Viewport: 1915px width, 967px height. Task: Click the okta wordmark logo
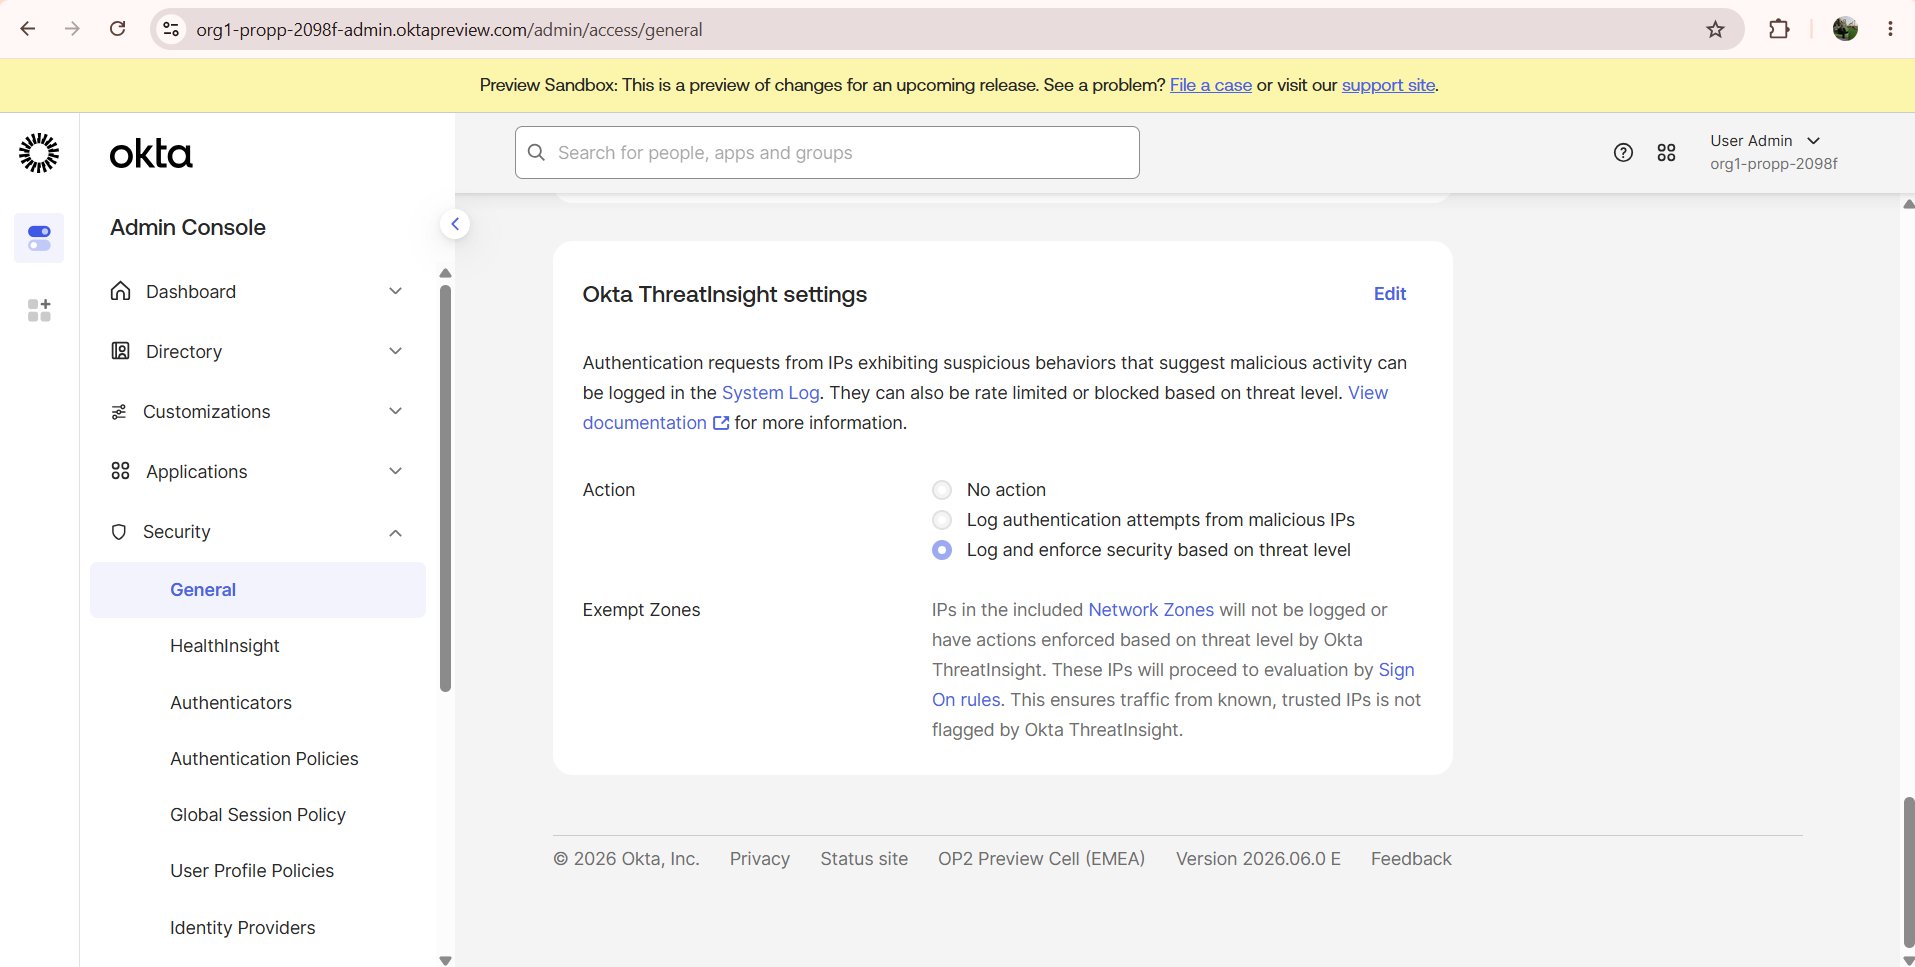tap(151, 154)
